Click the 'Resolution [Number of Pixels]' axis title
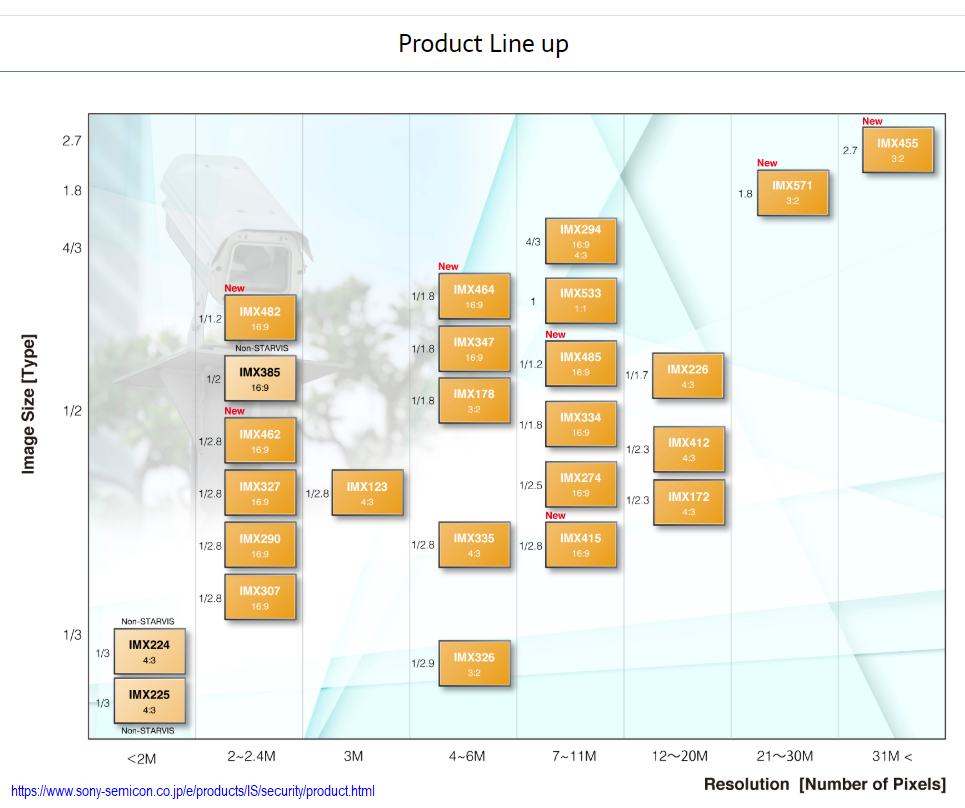965x808 pixels. point(825,784)
